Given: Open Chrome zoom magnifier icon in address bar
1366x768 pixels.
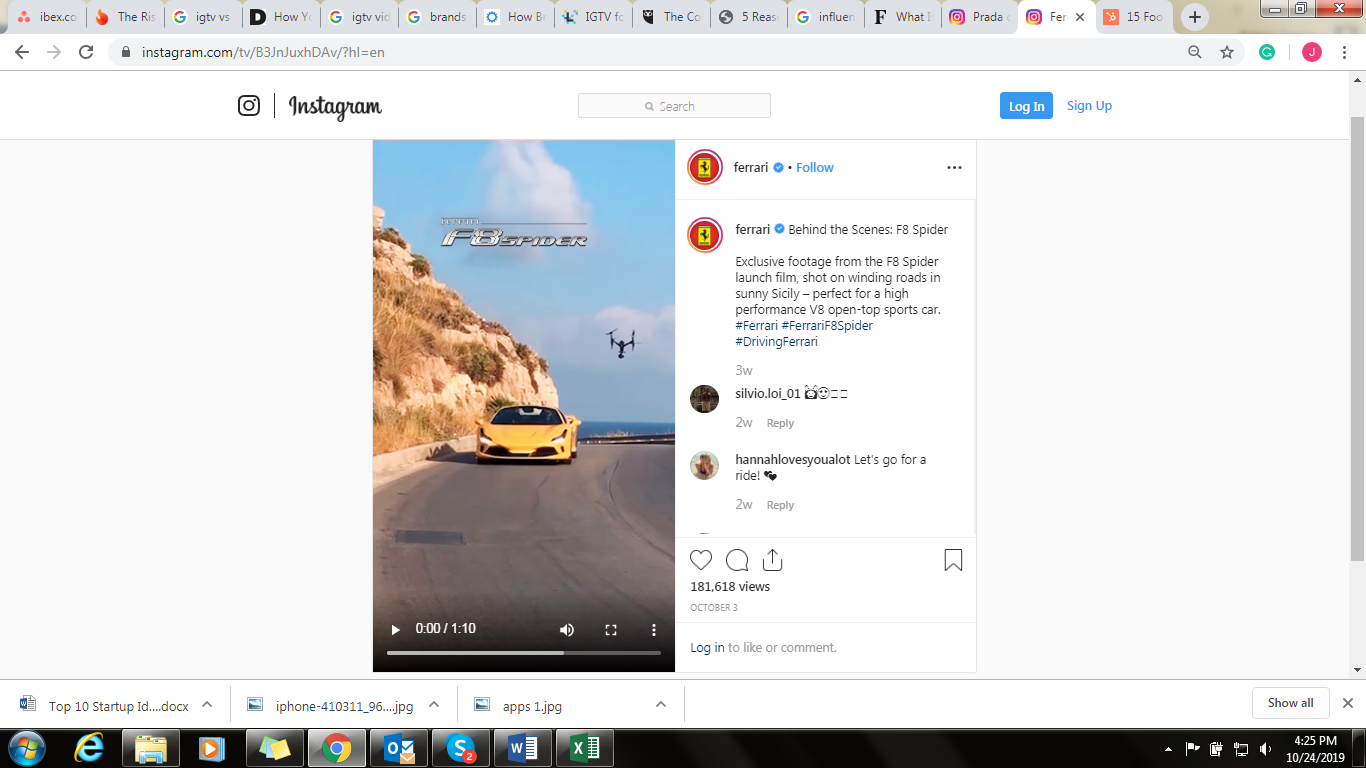Looking at the screenshot, I should [x=1195, y=52].
